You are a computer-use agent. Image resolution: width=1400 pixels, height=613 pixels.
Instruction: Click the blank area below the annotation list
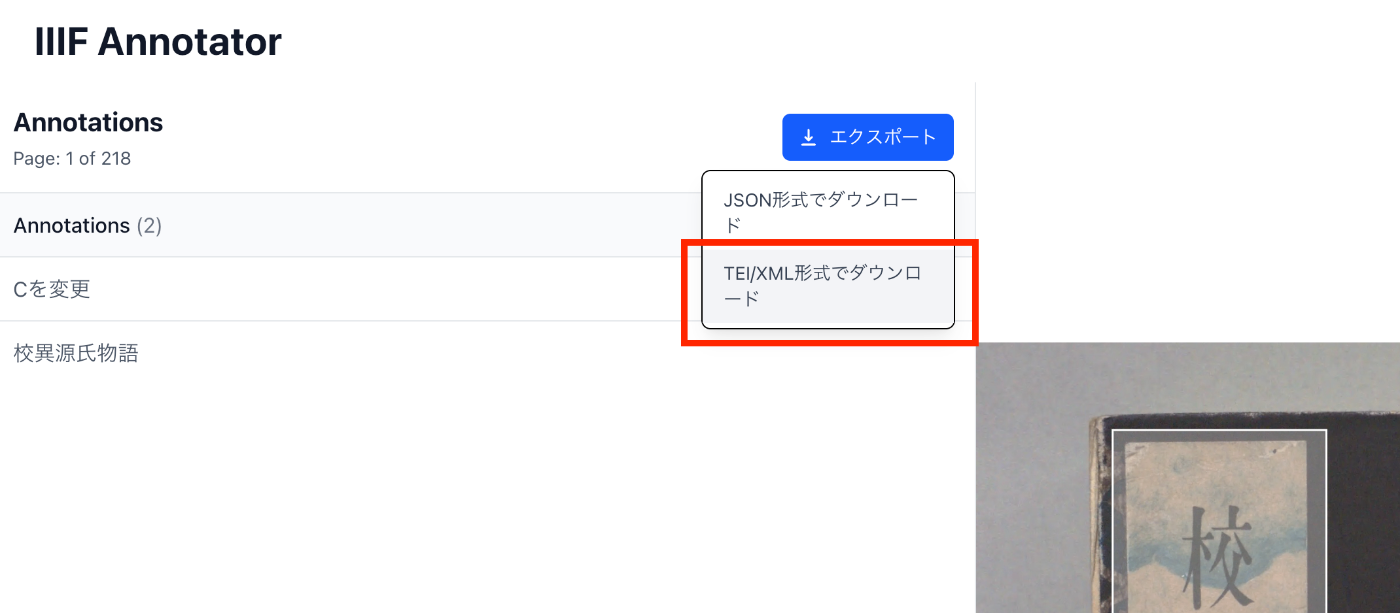click(x=400, y=480)
